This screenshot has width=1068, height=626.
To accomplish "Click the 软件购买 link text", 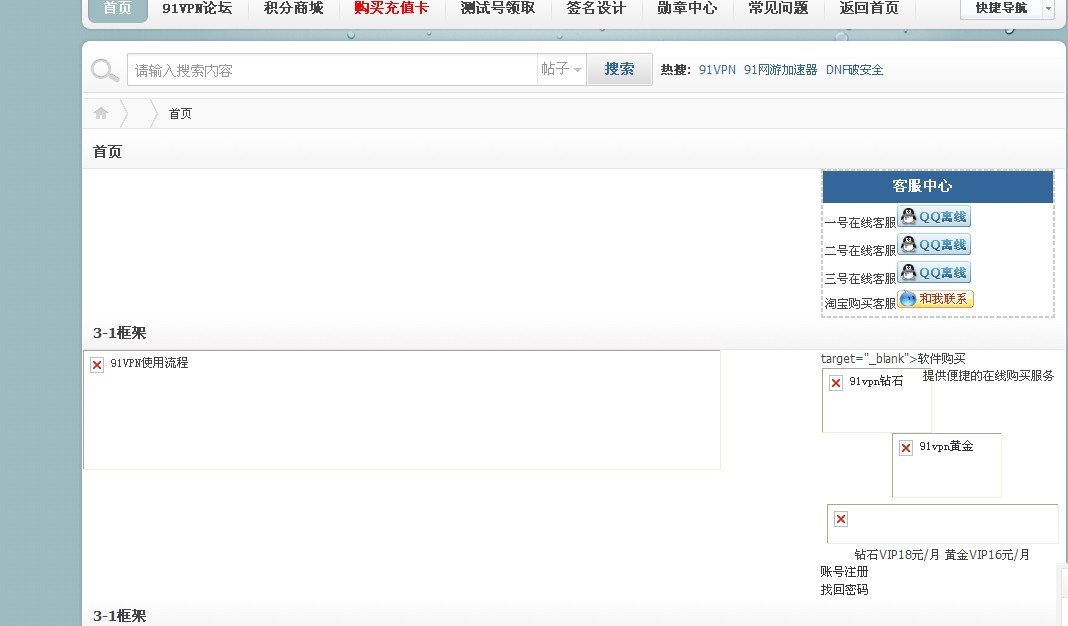I will [942, 358].
